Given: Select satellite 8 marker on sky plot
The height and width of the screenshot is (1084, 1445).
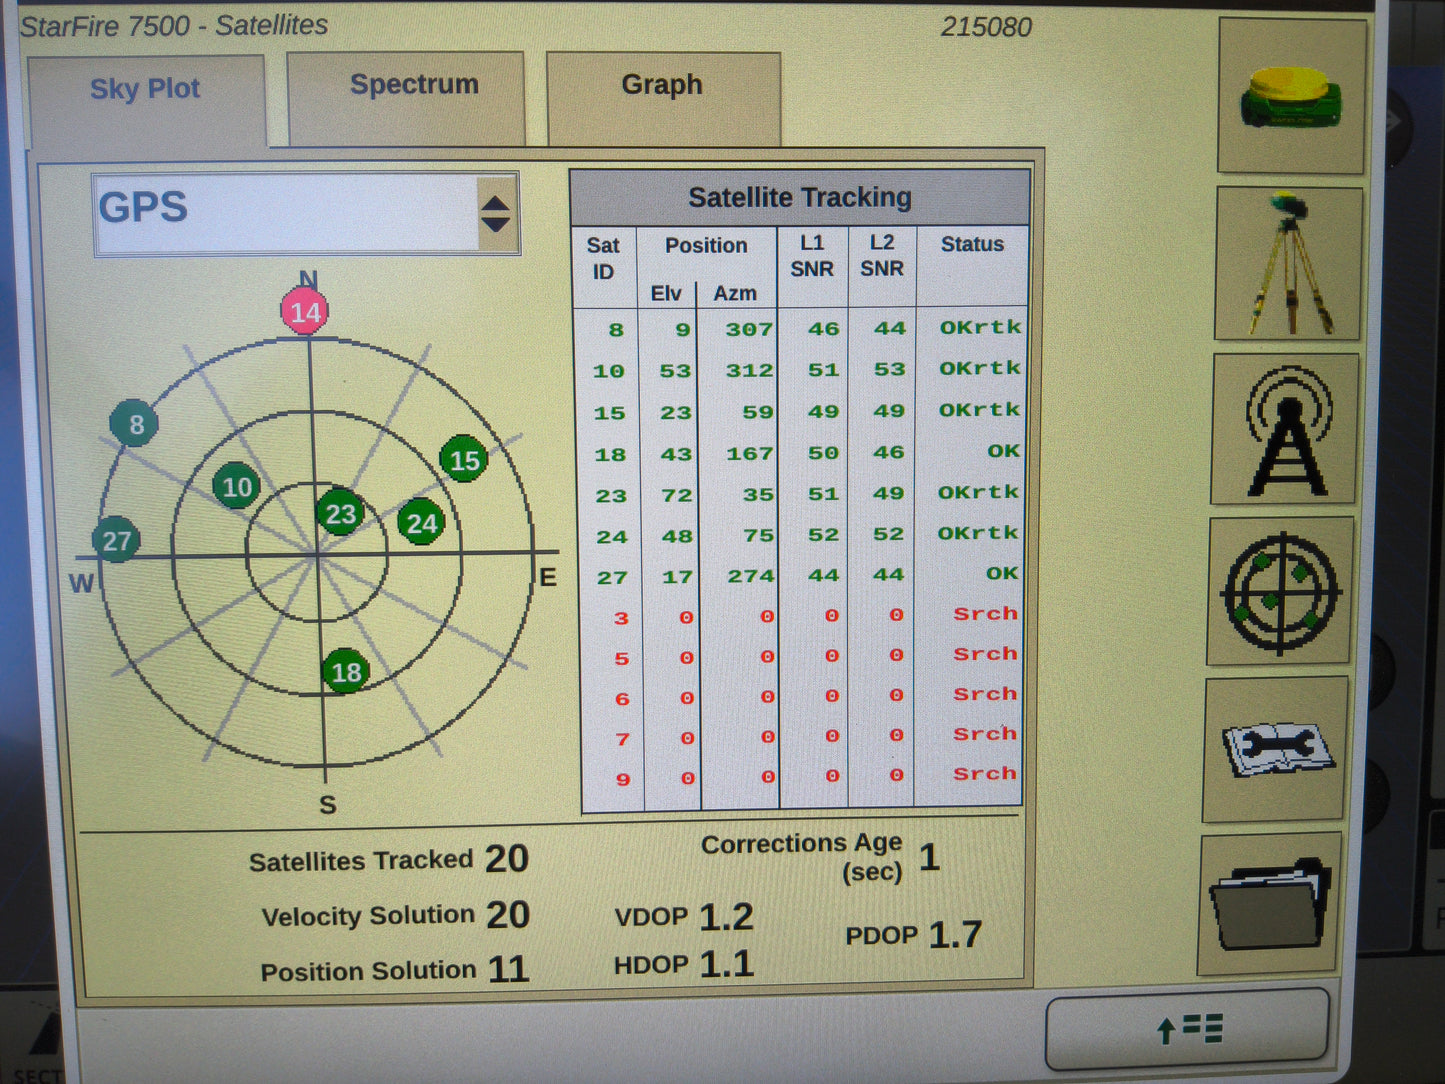Looking at the screenshot, I should pyautogui.click(x=135, y=424).
